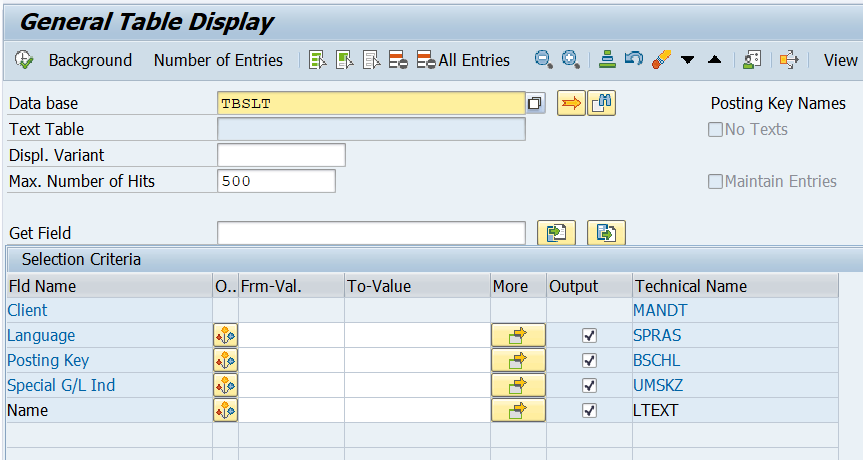Click the Displ. Variant input field
863x460 pixels.
coord(281,155)
